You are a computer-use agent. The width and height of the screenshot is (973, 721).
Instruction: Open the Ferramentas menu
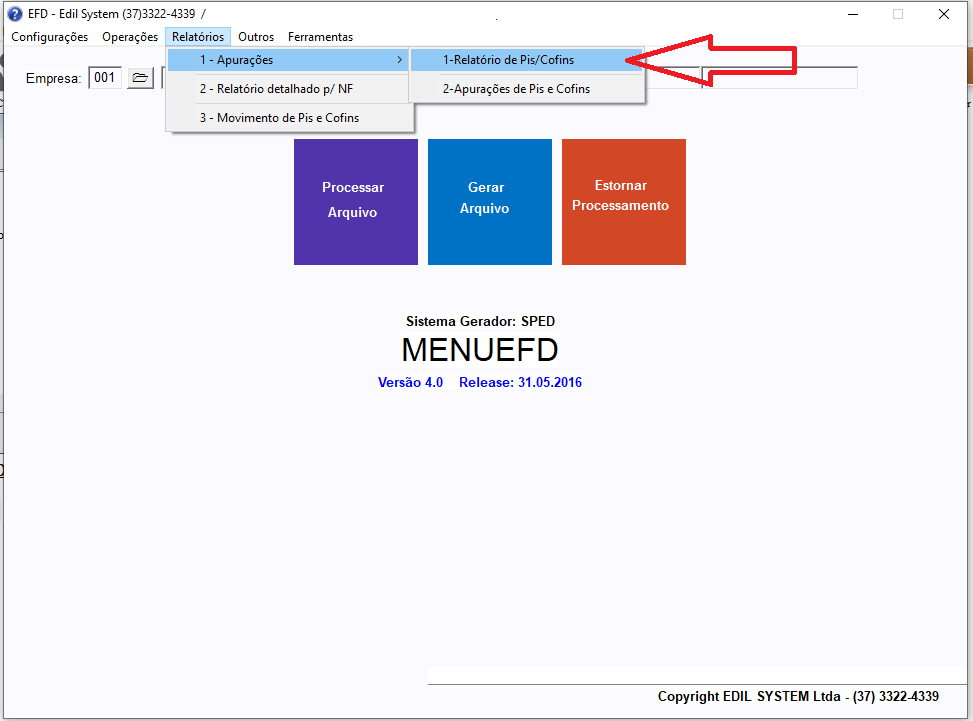point(320,37)
